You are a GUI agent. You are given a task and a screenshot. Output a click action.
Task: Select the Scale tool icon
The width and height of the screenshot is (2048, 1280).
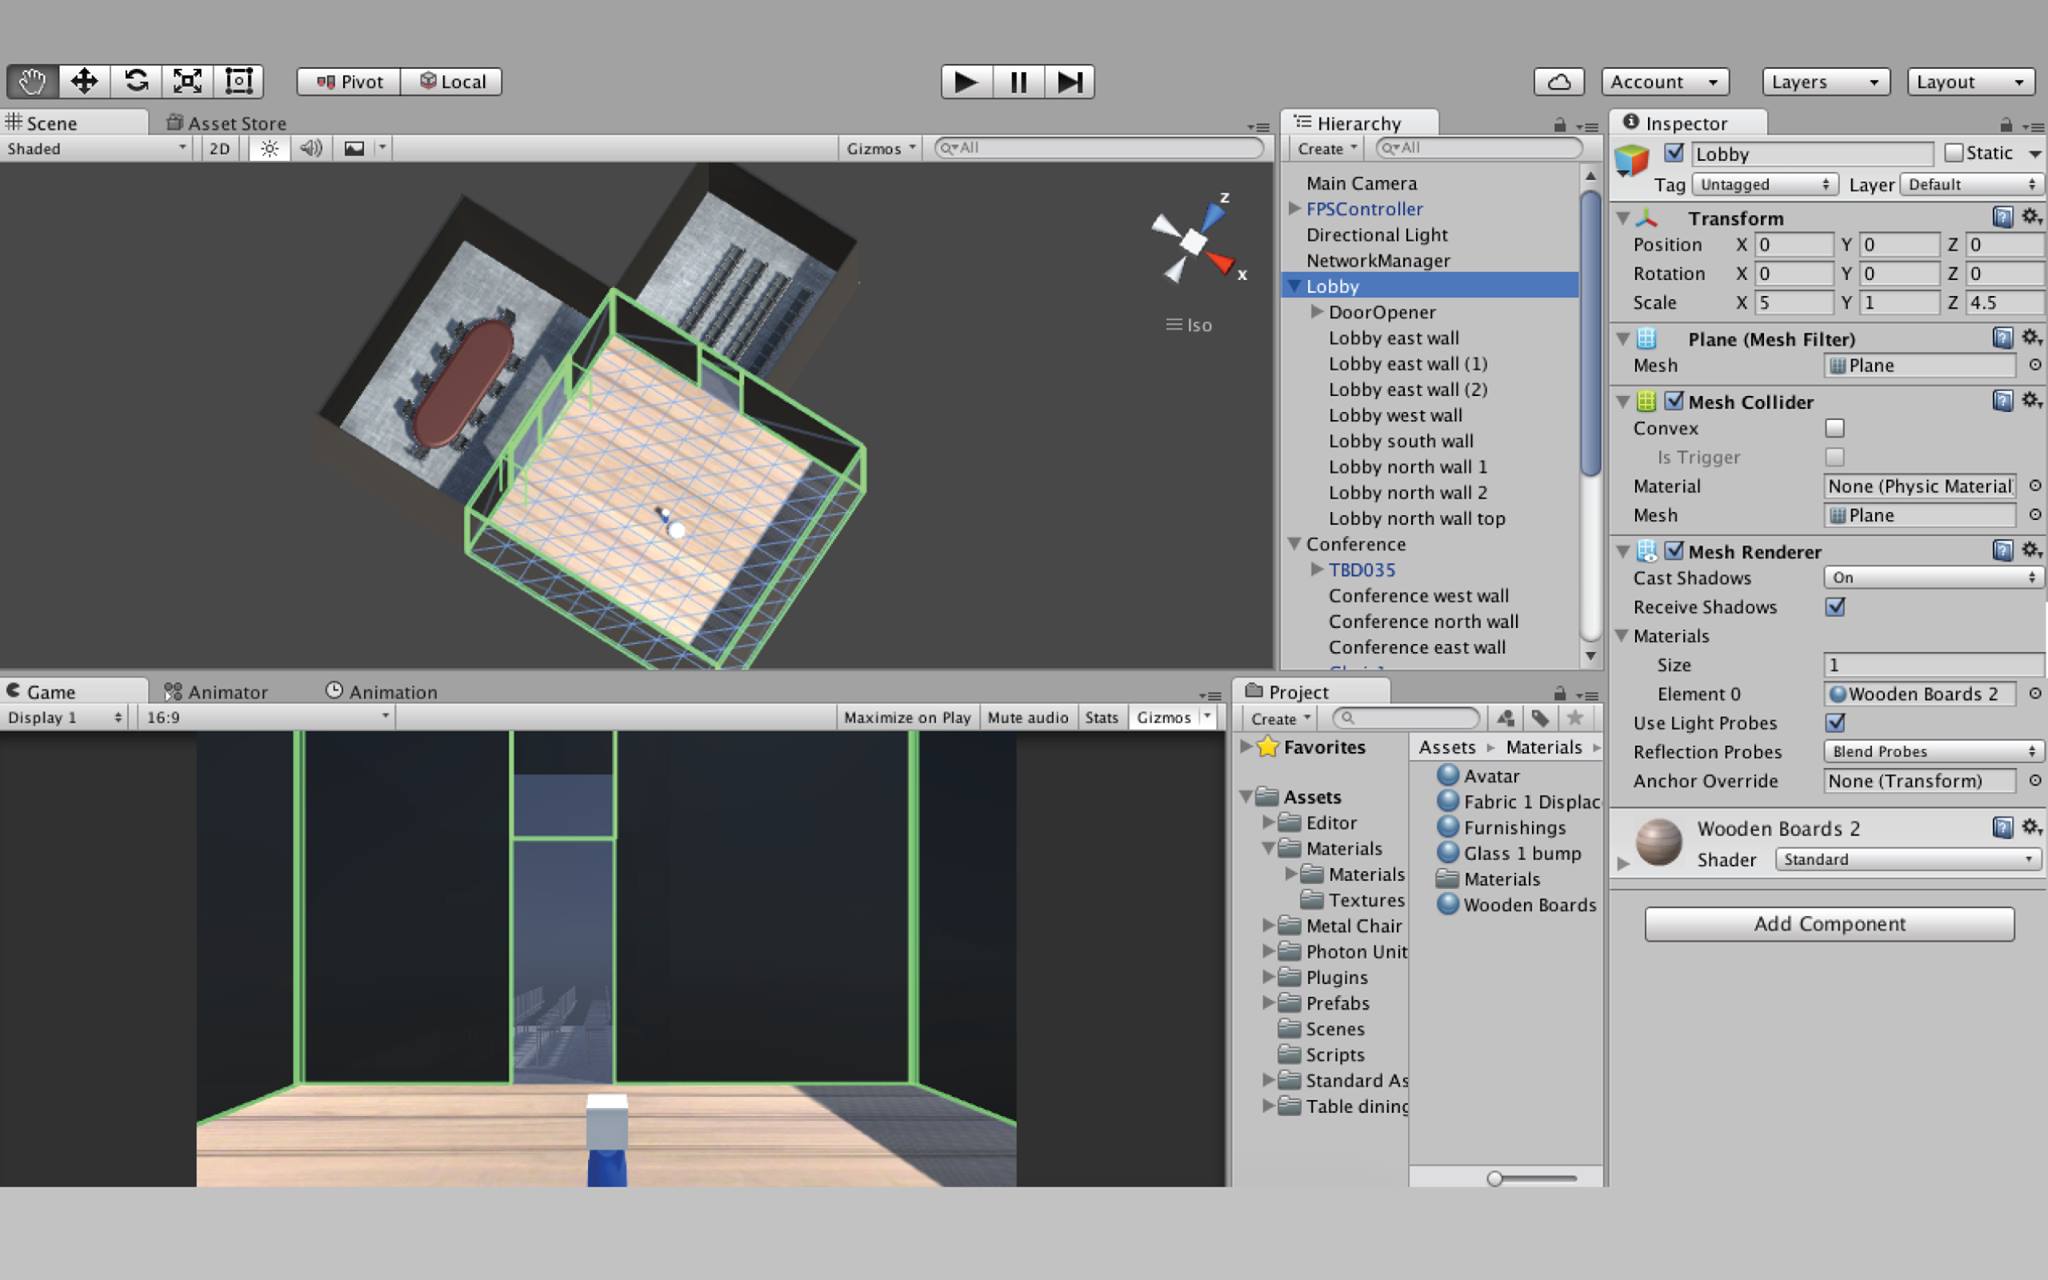(187, 81)
